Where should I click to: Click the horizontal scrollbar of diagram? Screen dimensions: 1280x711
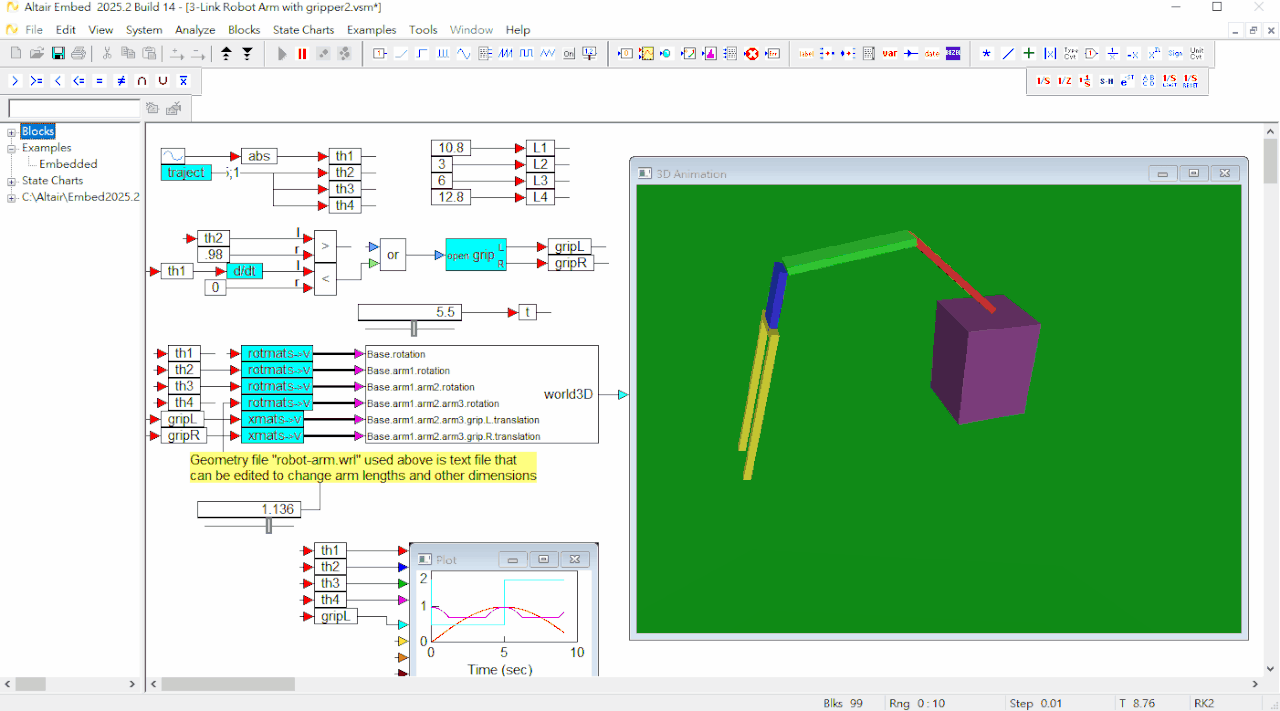click(228, 684)
